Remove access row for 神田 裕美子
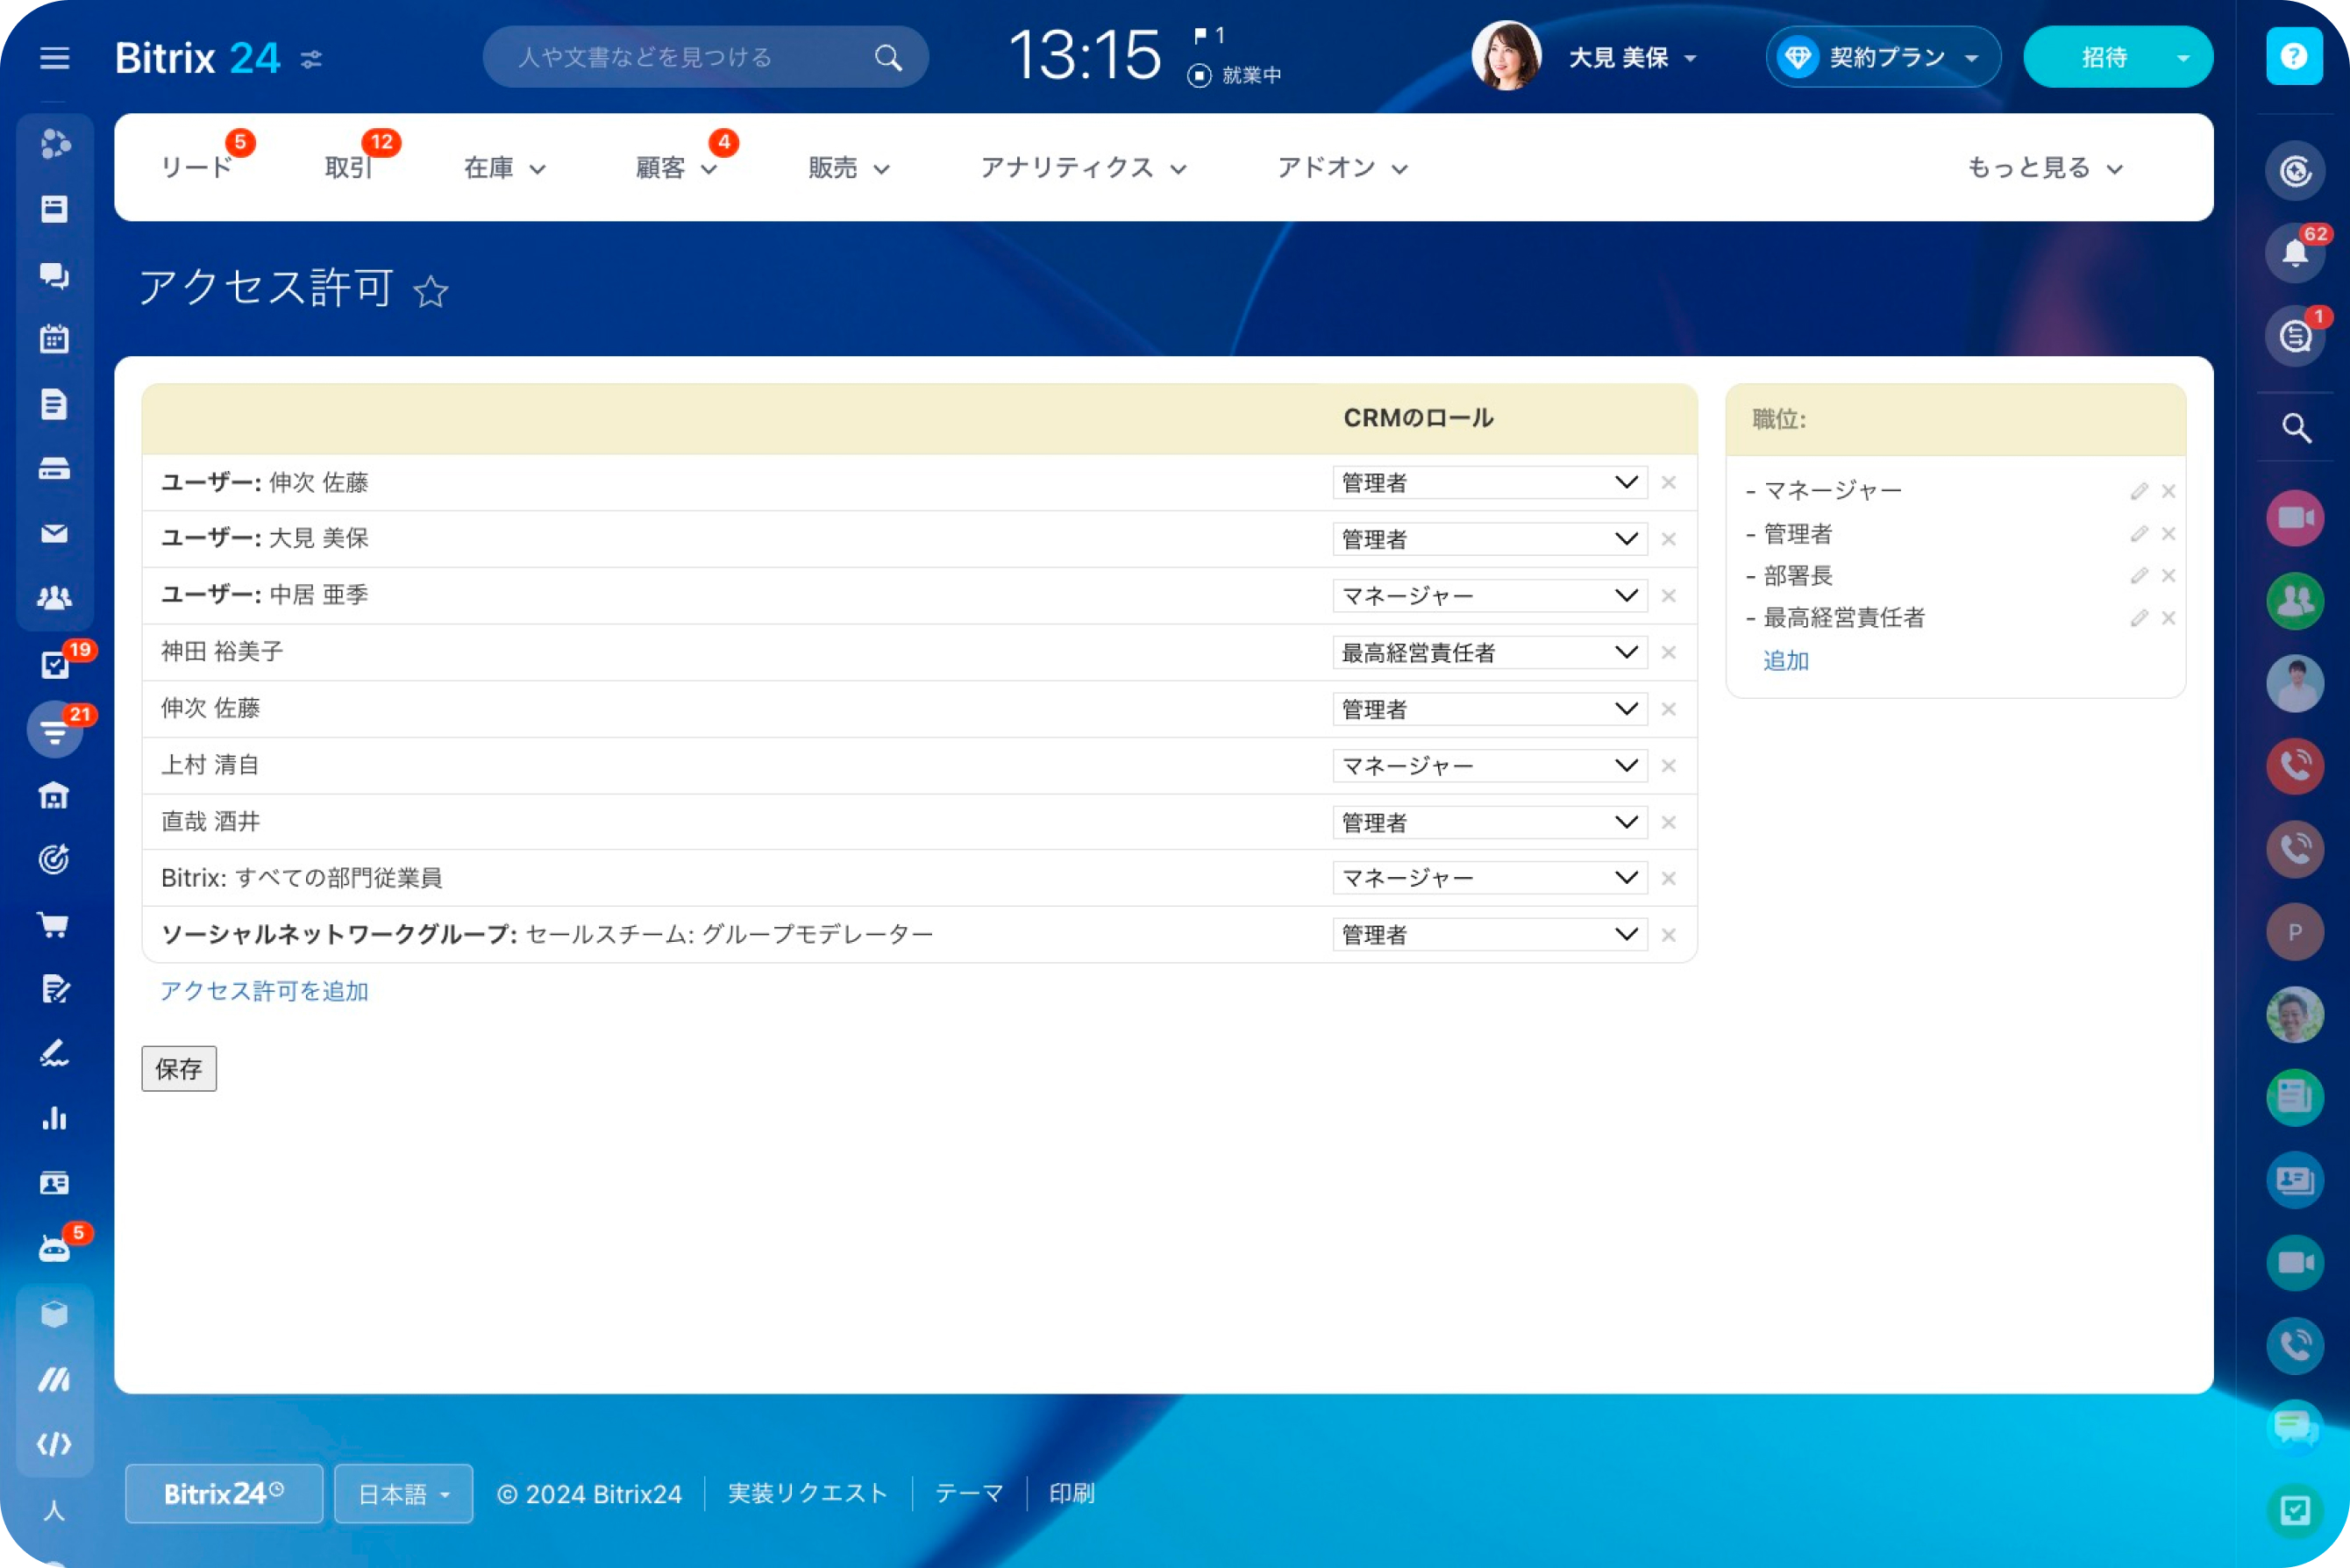 [x=1668, y=652]
